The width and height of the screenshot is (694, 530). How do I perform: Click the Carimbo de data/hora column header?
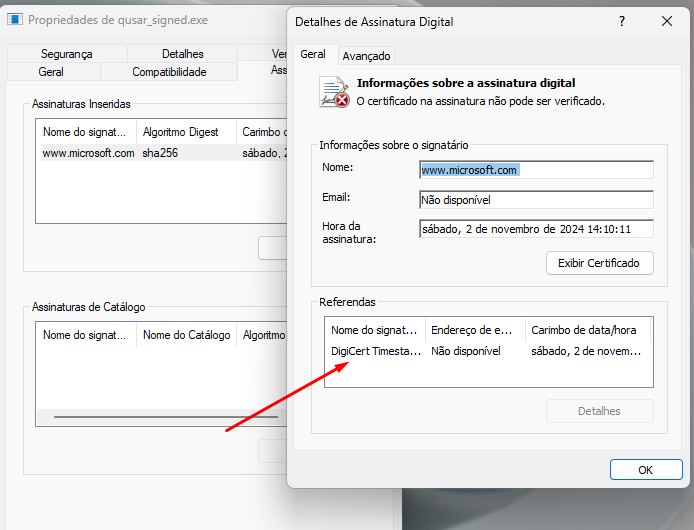click(588, 330)
